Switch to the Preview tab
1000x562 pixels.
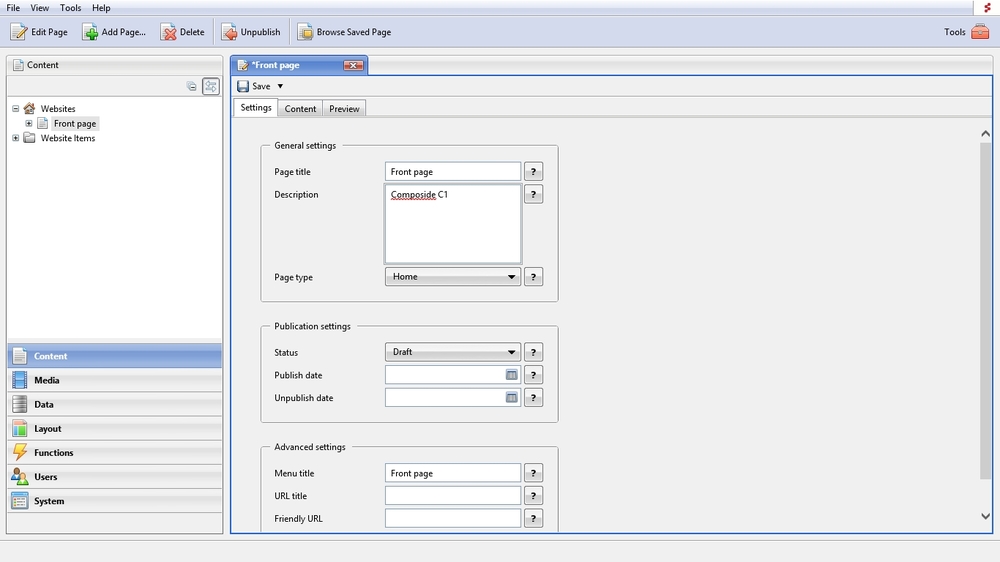[344, 108]
